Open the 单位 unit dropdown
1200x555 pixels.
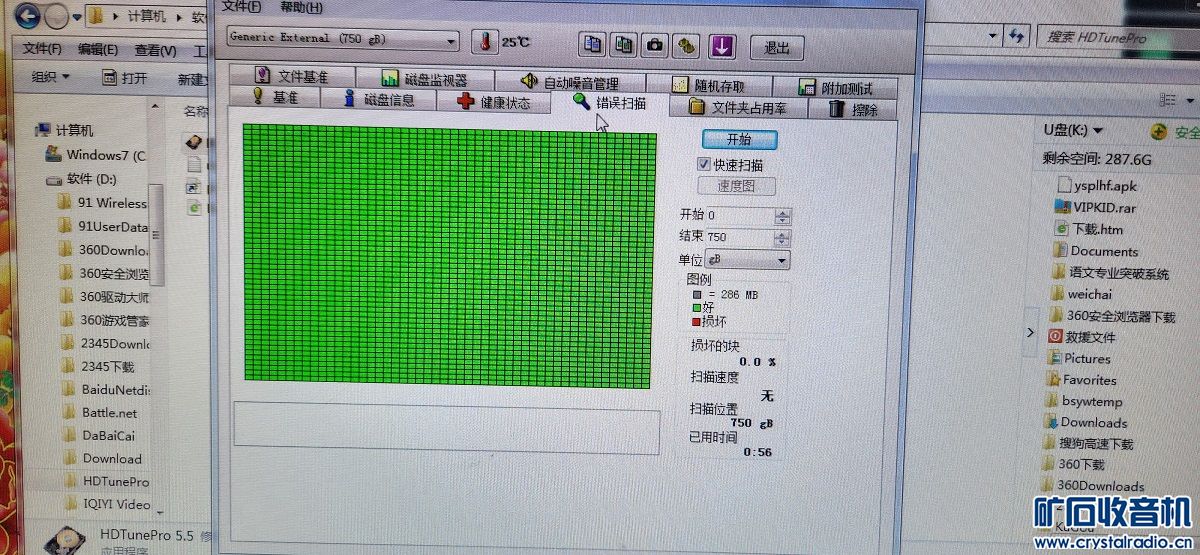[x=747, y=260]
